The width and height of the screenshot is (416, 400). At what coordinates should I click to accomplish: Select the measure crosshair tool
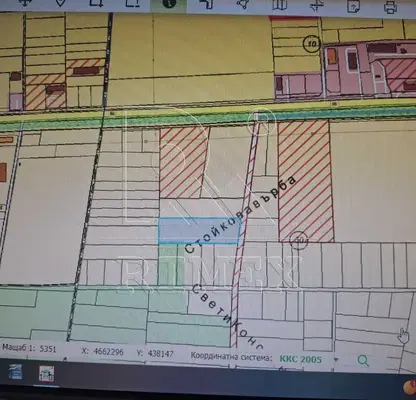[x=317, y=5]
